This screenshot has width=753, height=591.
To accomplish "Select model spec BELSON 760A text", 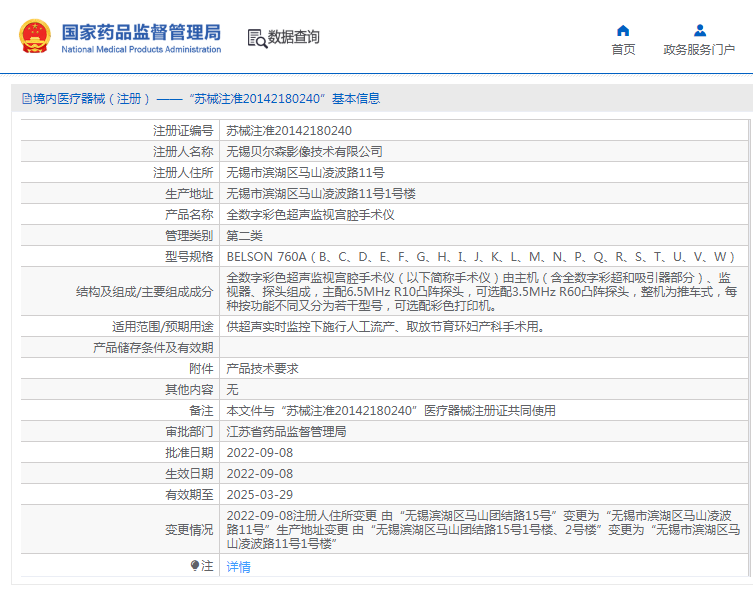I will tap(481, 257).
